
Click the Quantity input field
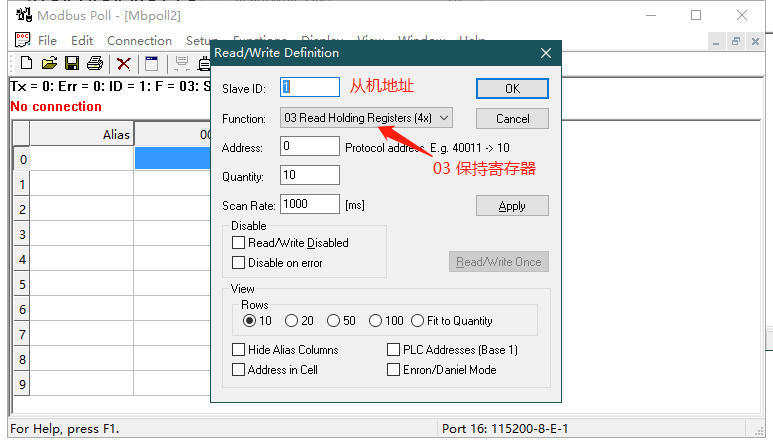coord(310,175)
